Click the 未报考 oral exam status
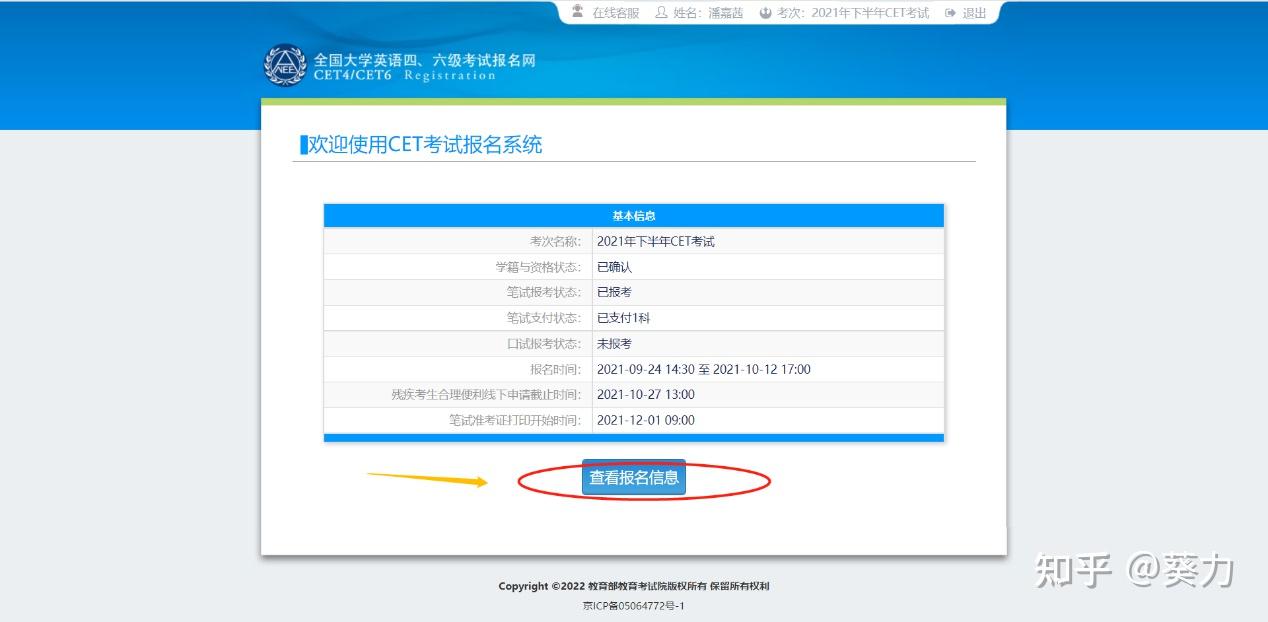The image size is (1268, 622). point(613,343)
